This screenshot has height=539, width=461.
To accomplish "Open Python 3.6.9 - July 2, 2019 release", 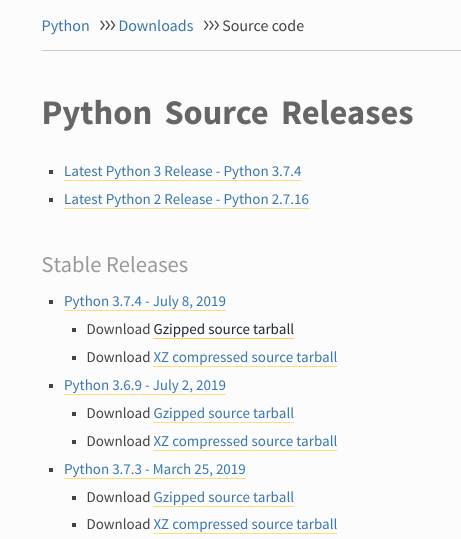I will (x=145, y=386).
